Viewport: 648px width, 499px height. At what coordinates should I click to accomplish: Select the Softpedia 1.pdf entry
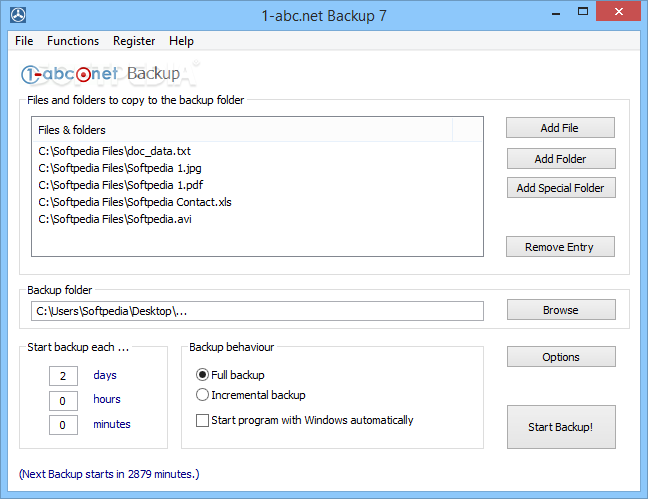coord(121,185)
